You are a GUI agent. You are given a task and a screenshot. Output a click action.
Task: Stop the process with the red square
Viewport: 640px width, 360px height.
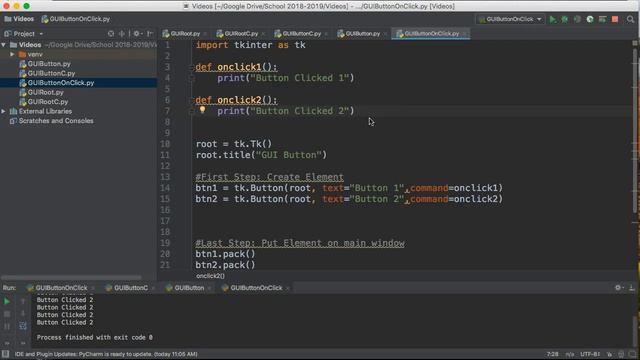[x=615, y=19]
